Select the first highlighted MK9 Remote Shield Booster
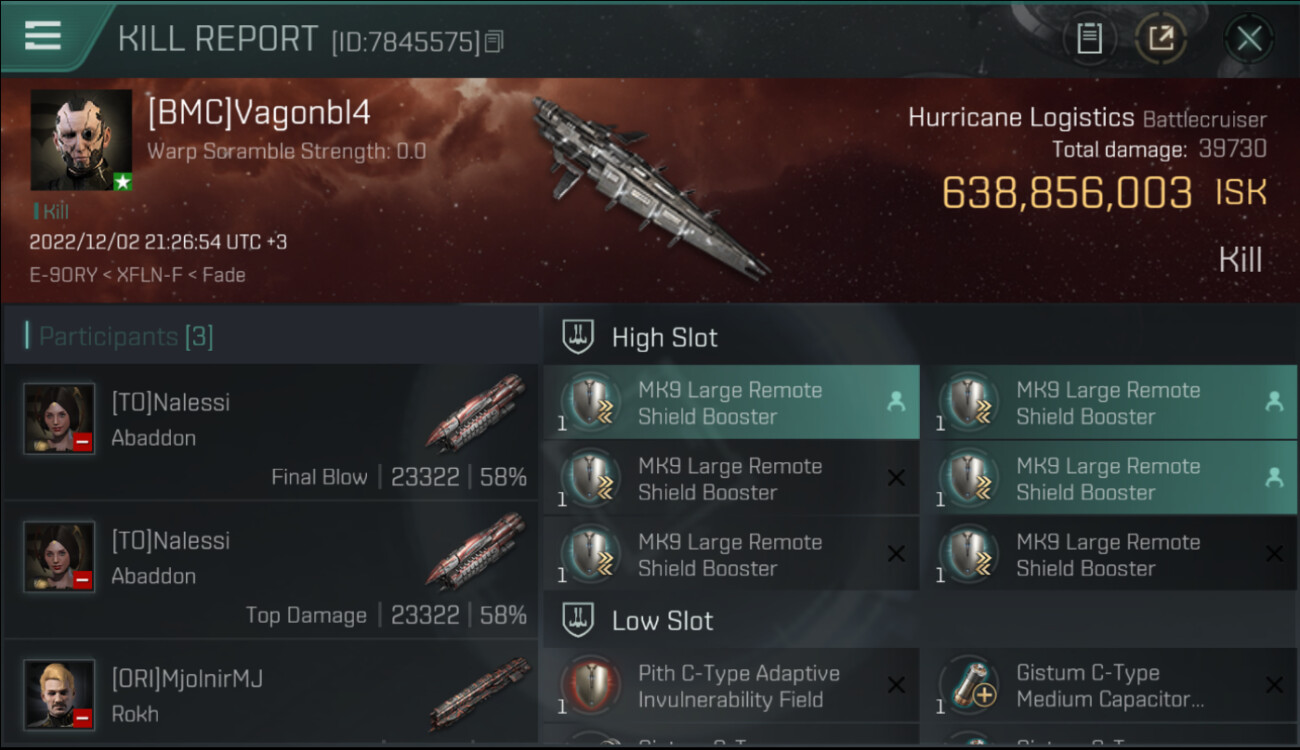 (731, 403)
